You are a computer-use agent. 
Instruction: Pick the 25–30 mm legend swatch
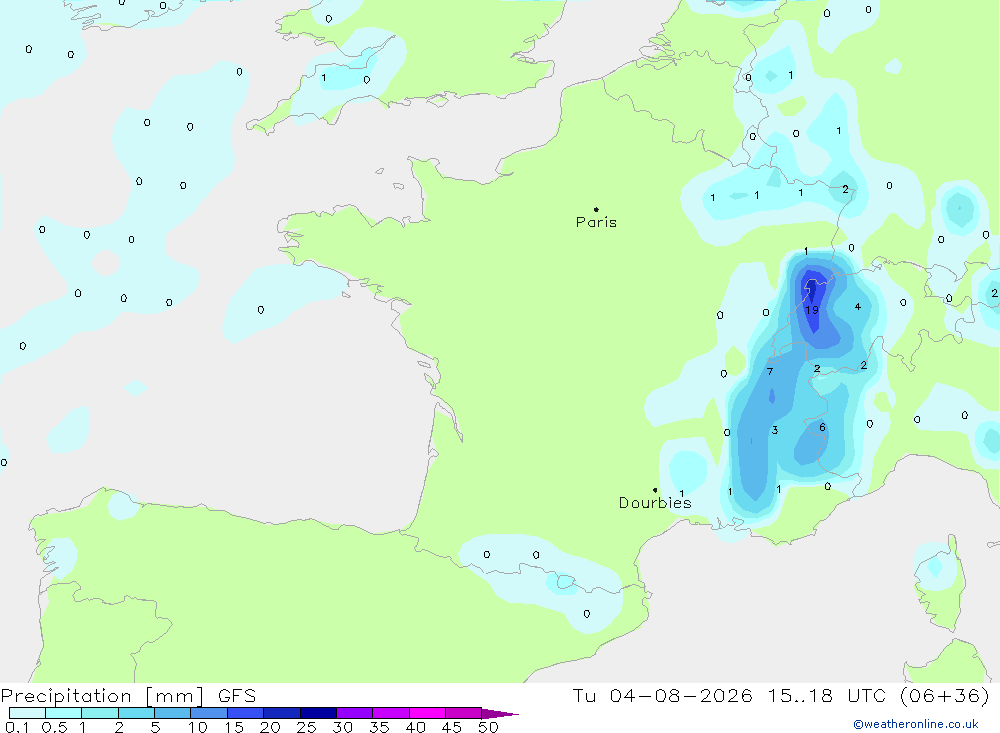tap(318, 713)
